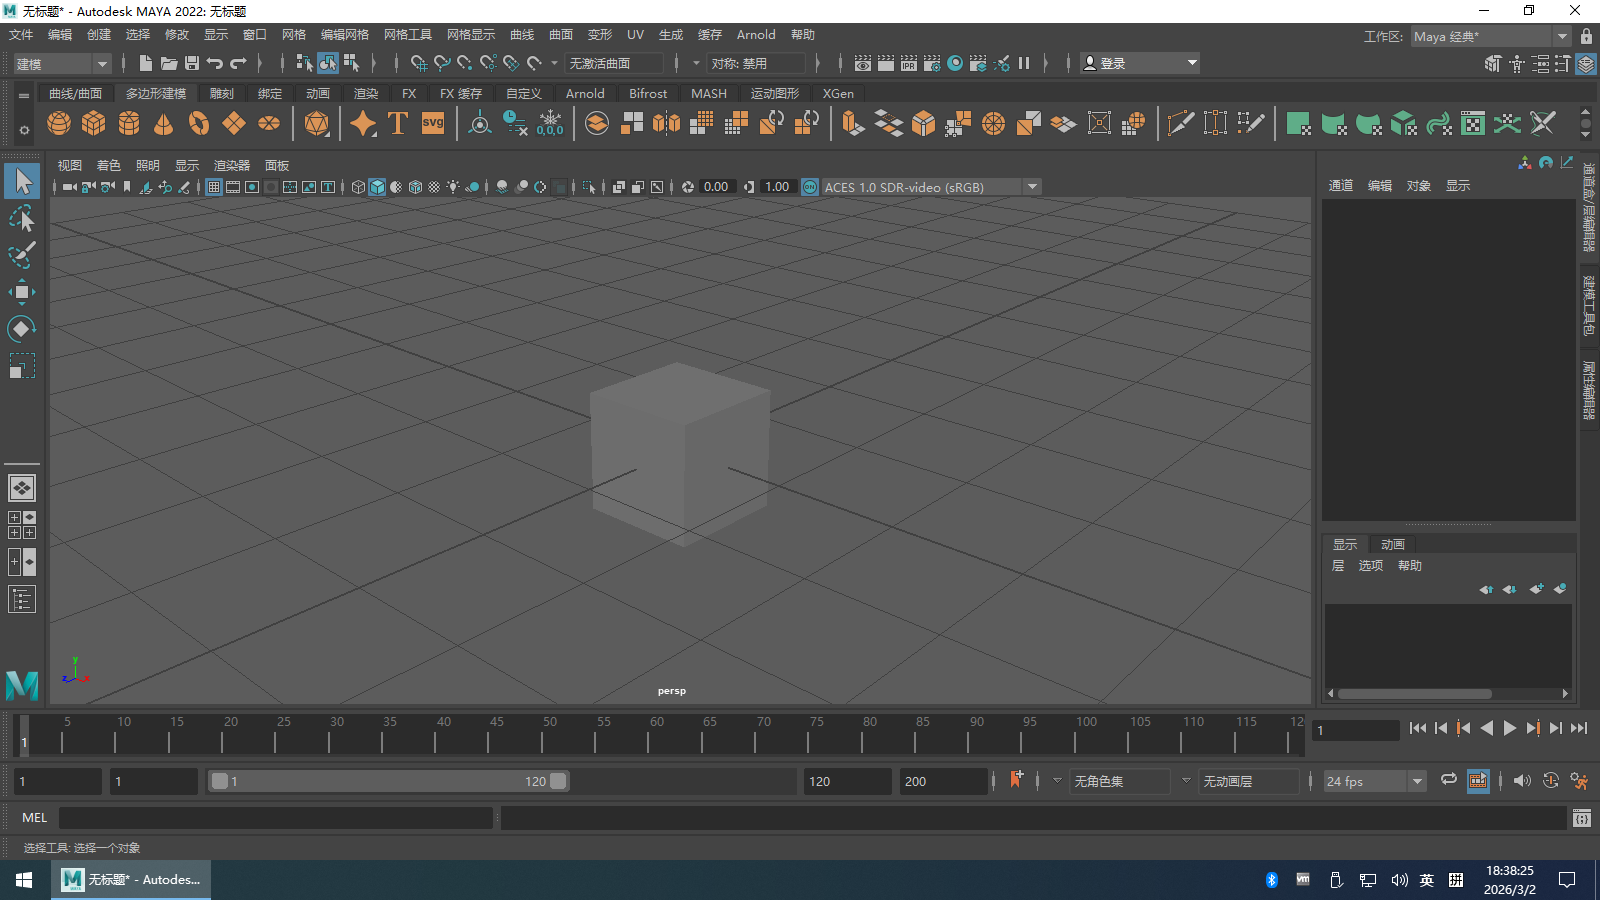Select the Type tool 'T' shelf icon
Image resolution: width=1600 pixels, height=900 pixels.
click(398, 123)
